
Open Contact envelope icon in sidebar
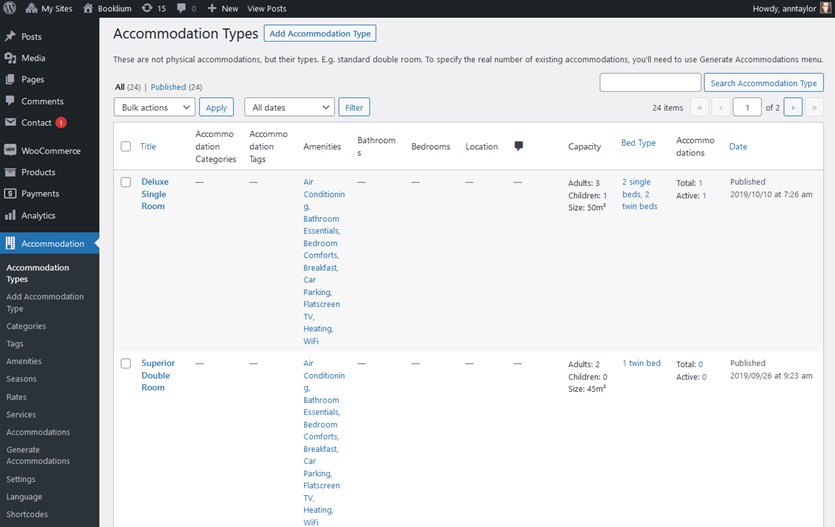click(10, 122)
